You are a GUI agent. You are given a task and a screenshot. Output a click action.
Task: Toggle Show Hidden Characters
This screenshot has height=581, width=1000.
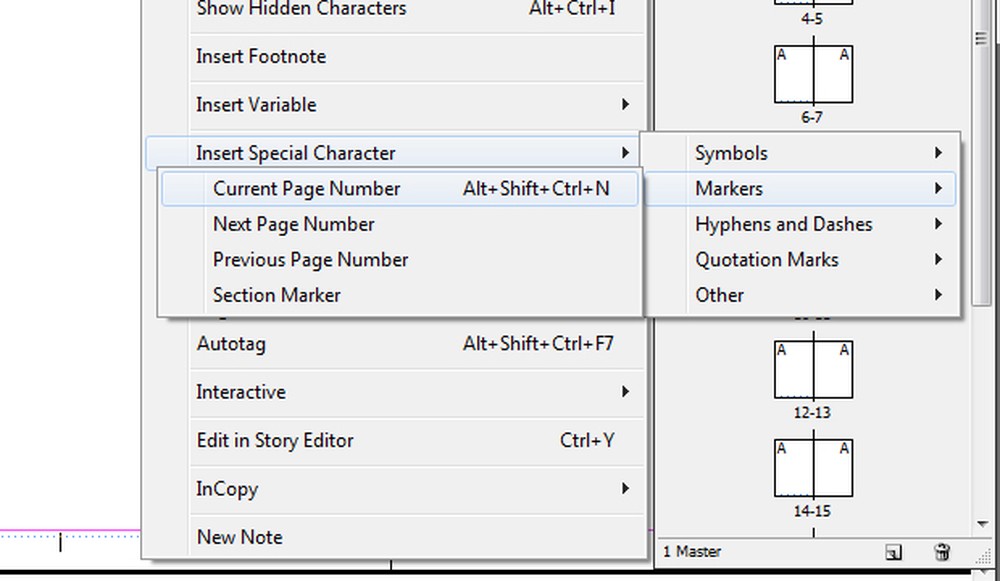(301, 10)
